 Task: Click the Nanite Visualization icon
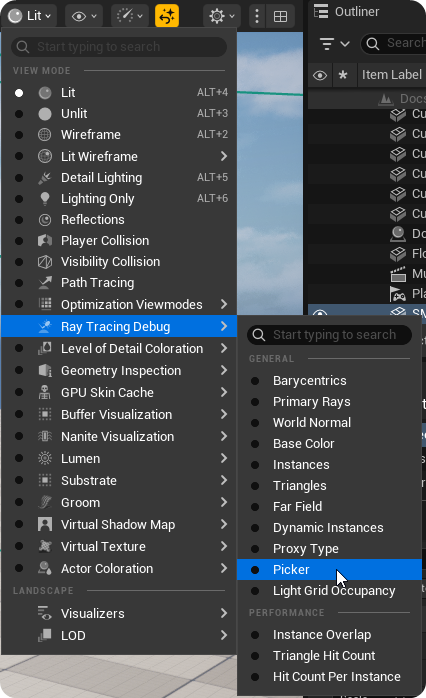click(45, 436)
